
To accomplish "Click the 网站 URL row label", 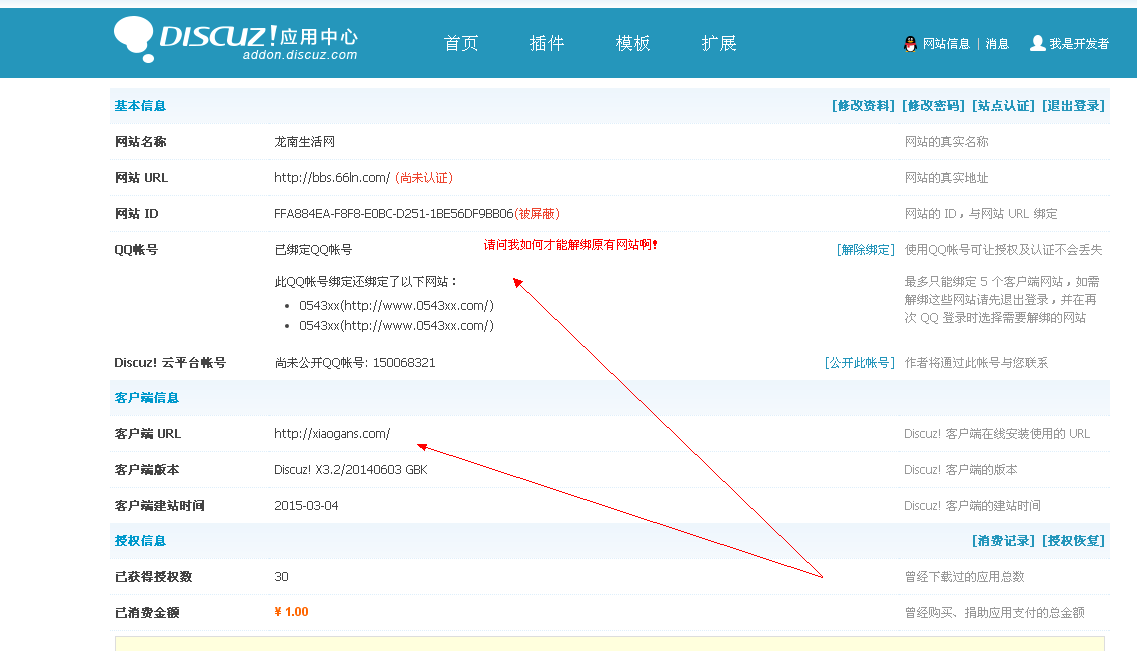I will pyautogui.click(x=141, y=178).
